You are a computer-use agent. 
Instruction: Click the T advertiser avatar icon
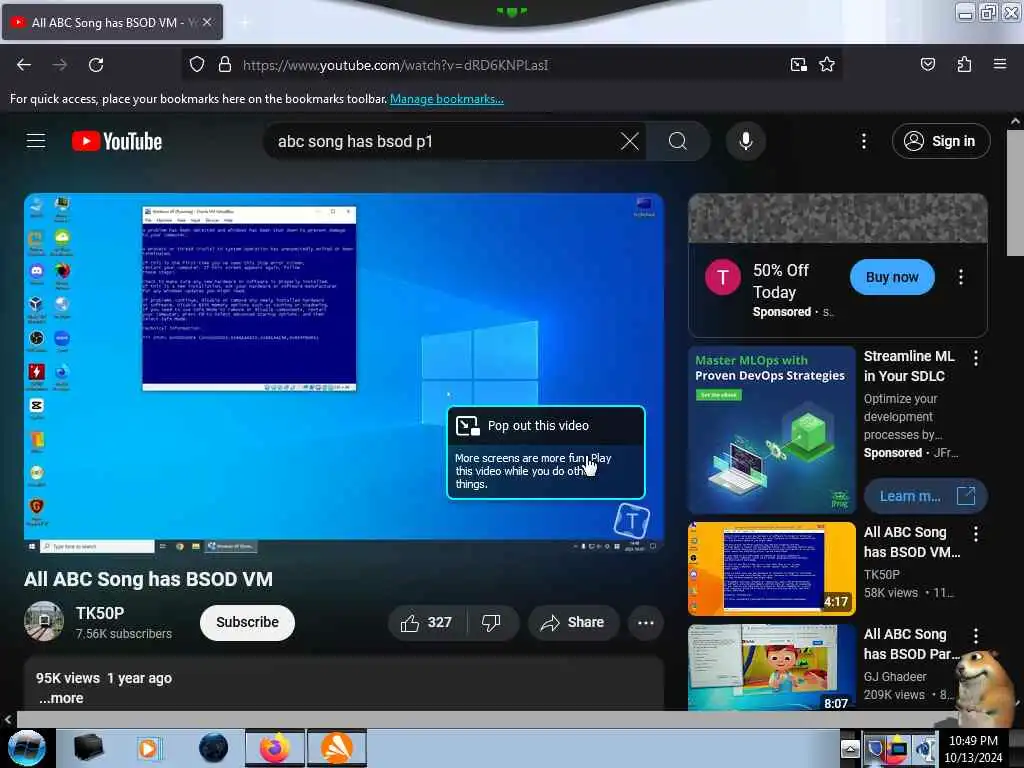pos(722,277)
